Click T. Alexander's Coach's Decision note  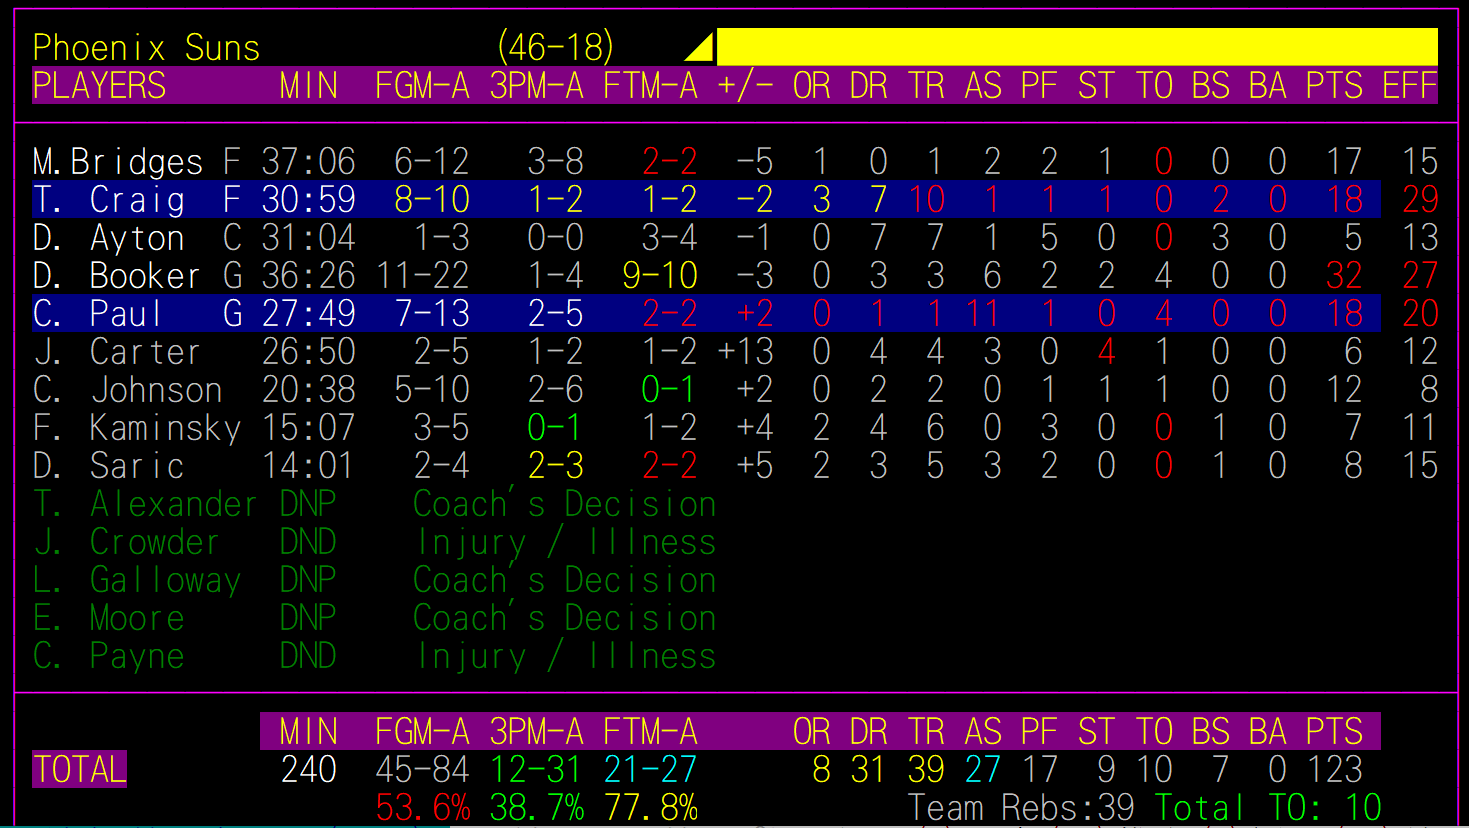[565, 504]
